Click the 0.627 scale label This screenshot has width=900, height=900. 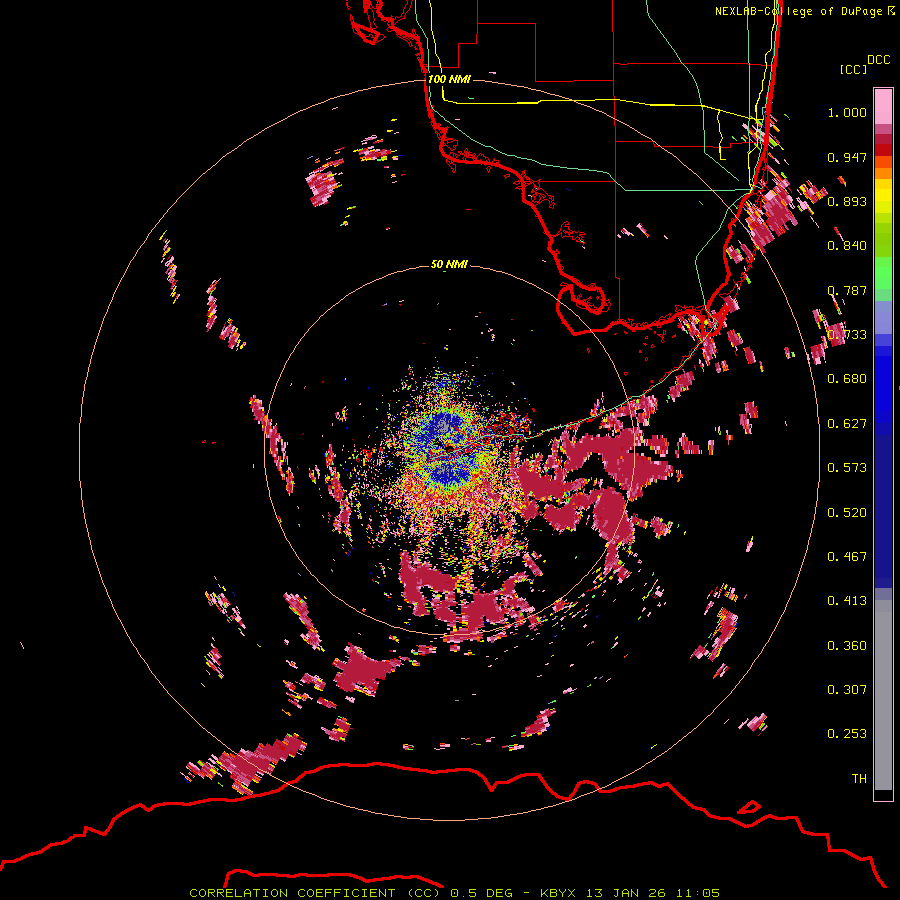point(847,424)
